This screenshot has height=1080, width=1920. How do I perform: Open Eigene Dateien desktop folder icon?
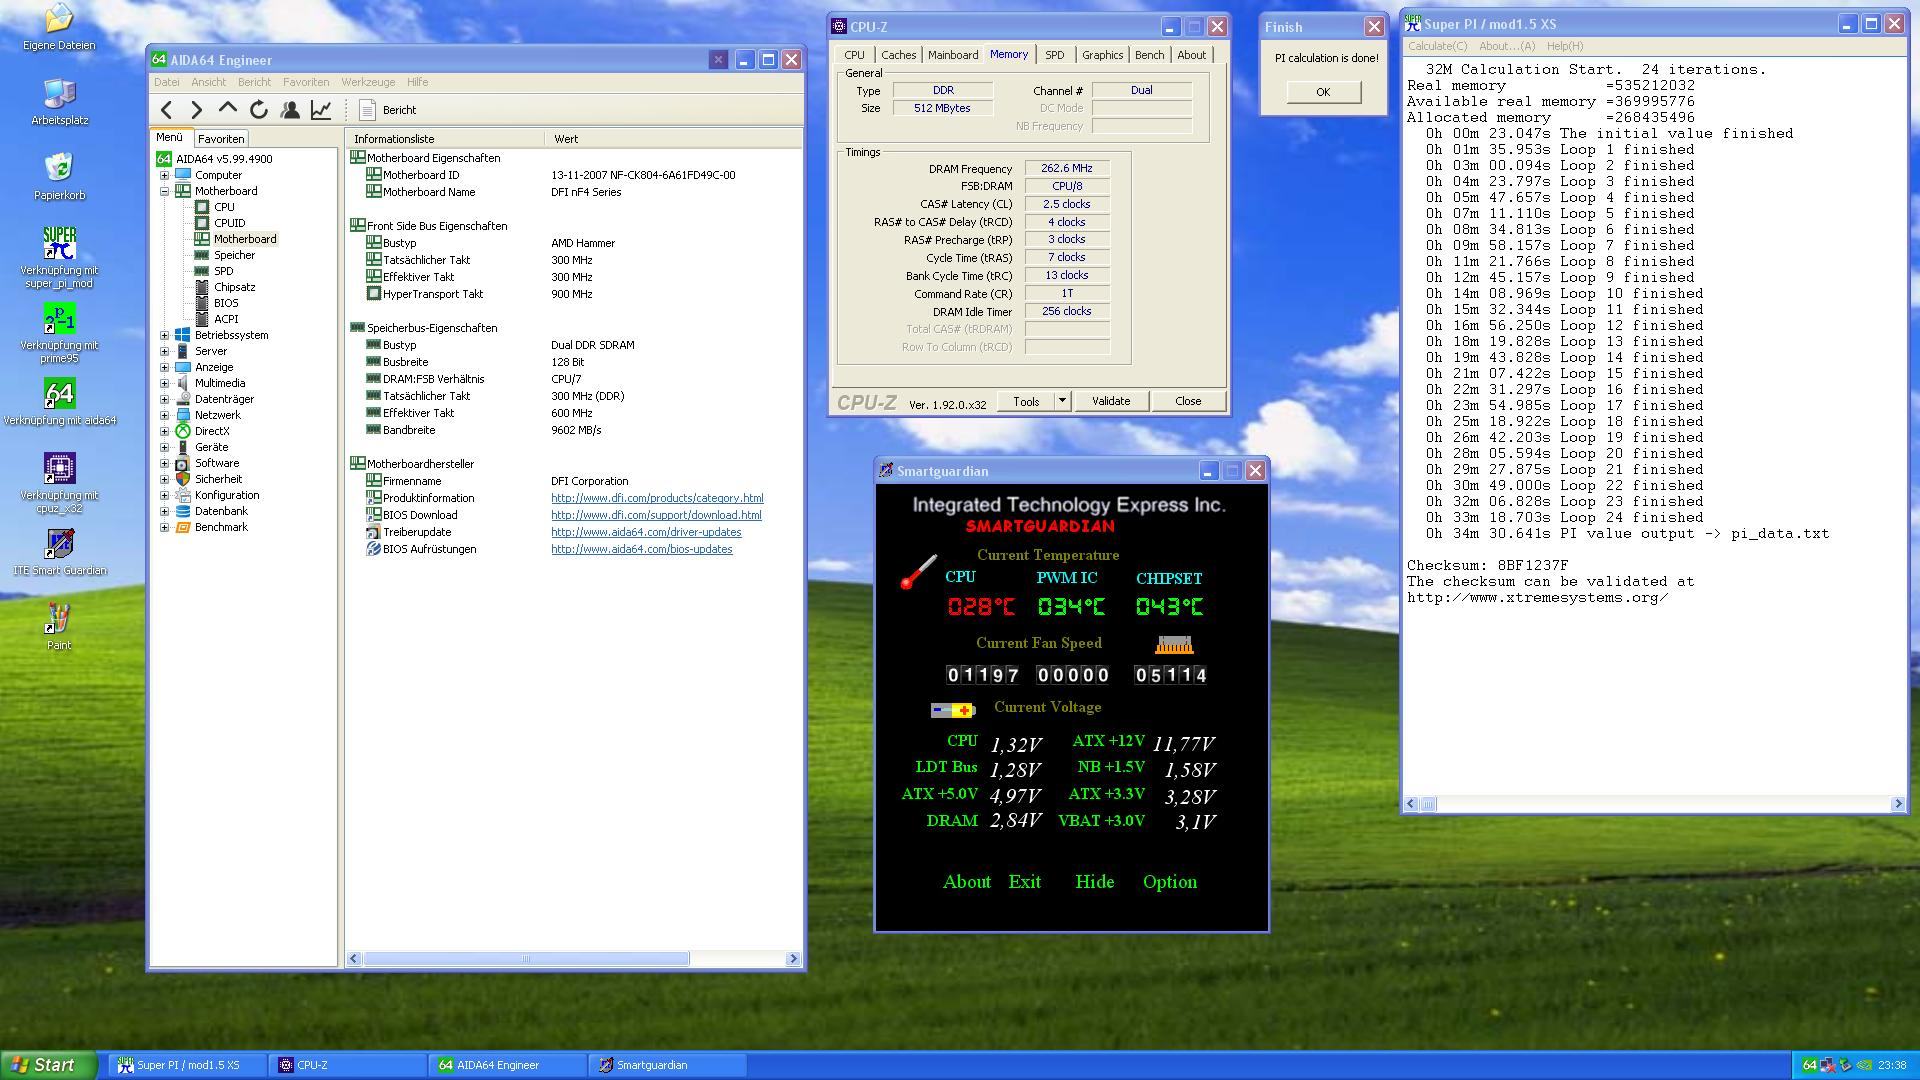(59, 26)
